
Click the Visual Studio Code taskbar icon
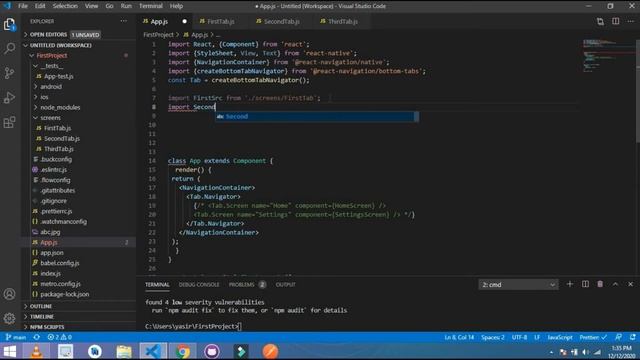(x=153, y=351)
